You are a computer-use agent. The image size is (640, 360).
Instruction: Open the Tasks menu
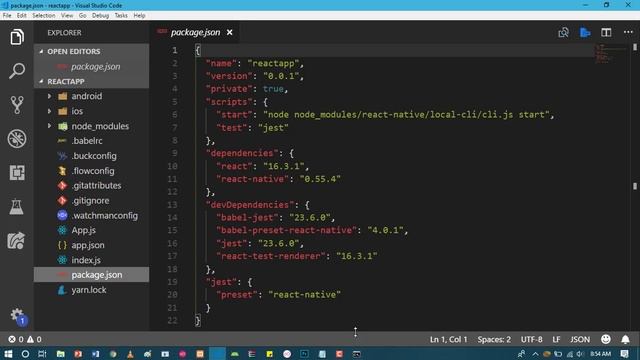[121, 16]
